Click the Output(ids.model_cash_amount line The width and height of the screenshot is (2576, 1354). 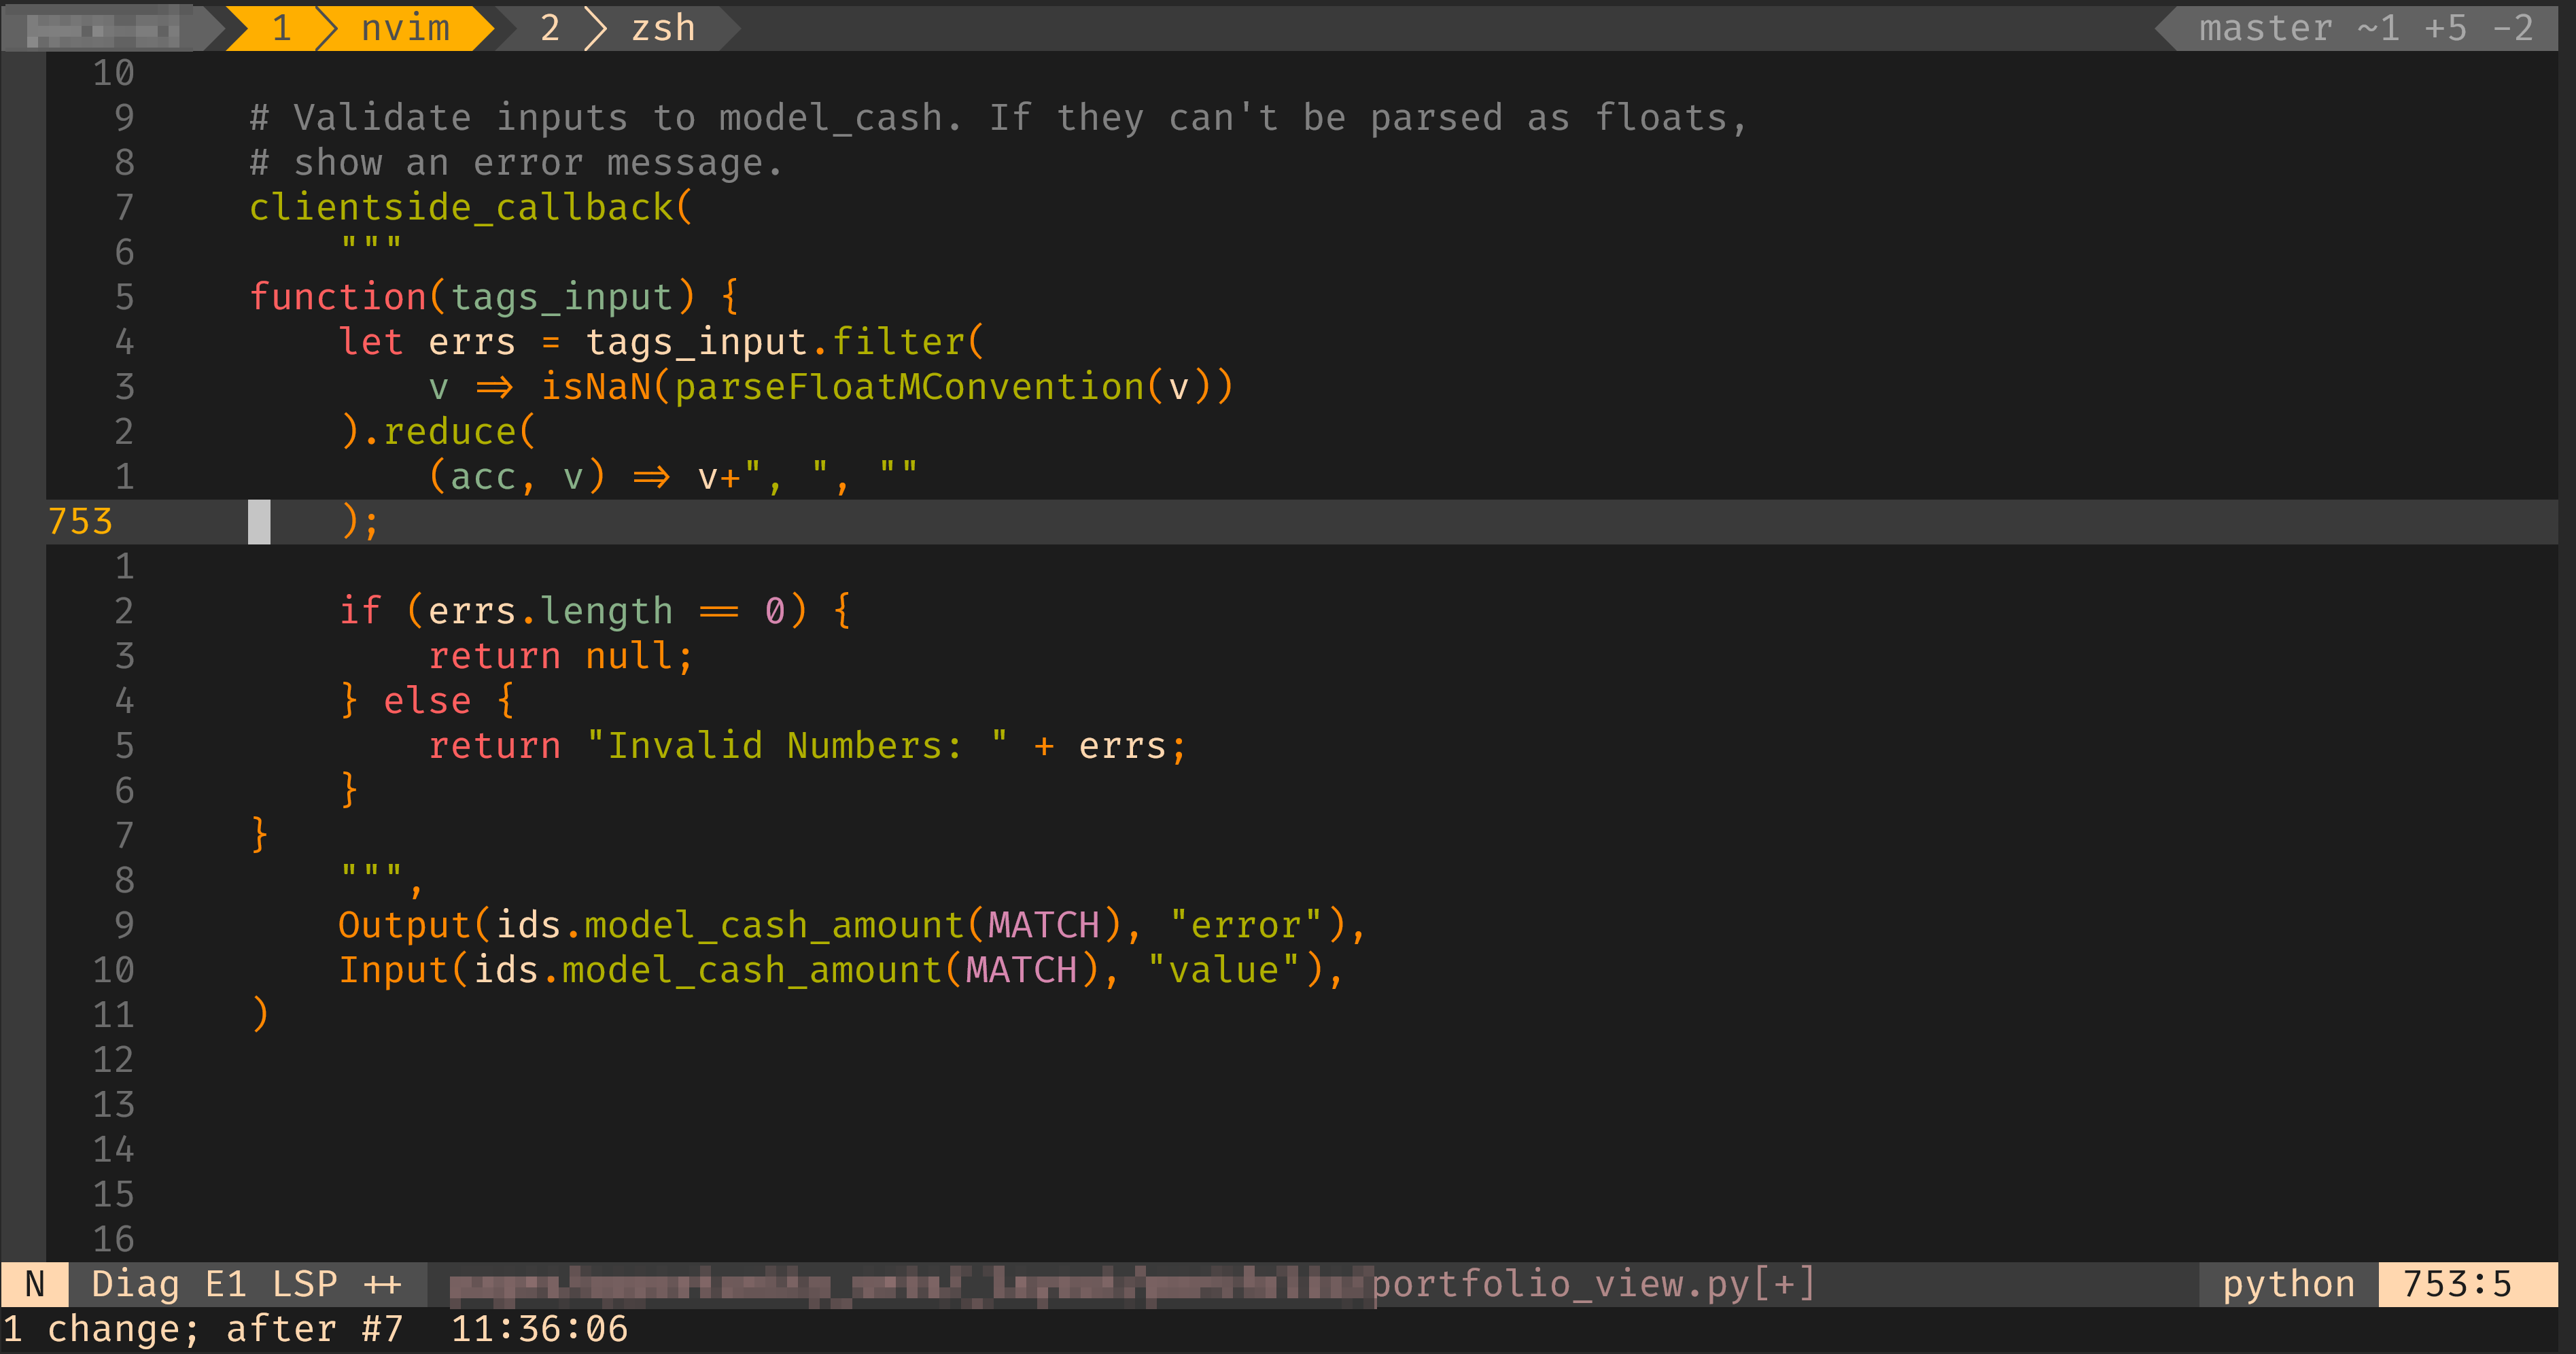pyautogui.click(x=852, y=925)
